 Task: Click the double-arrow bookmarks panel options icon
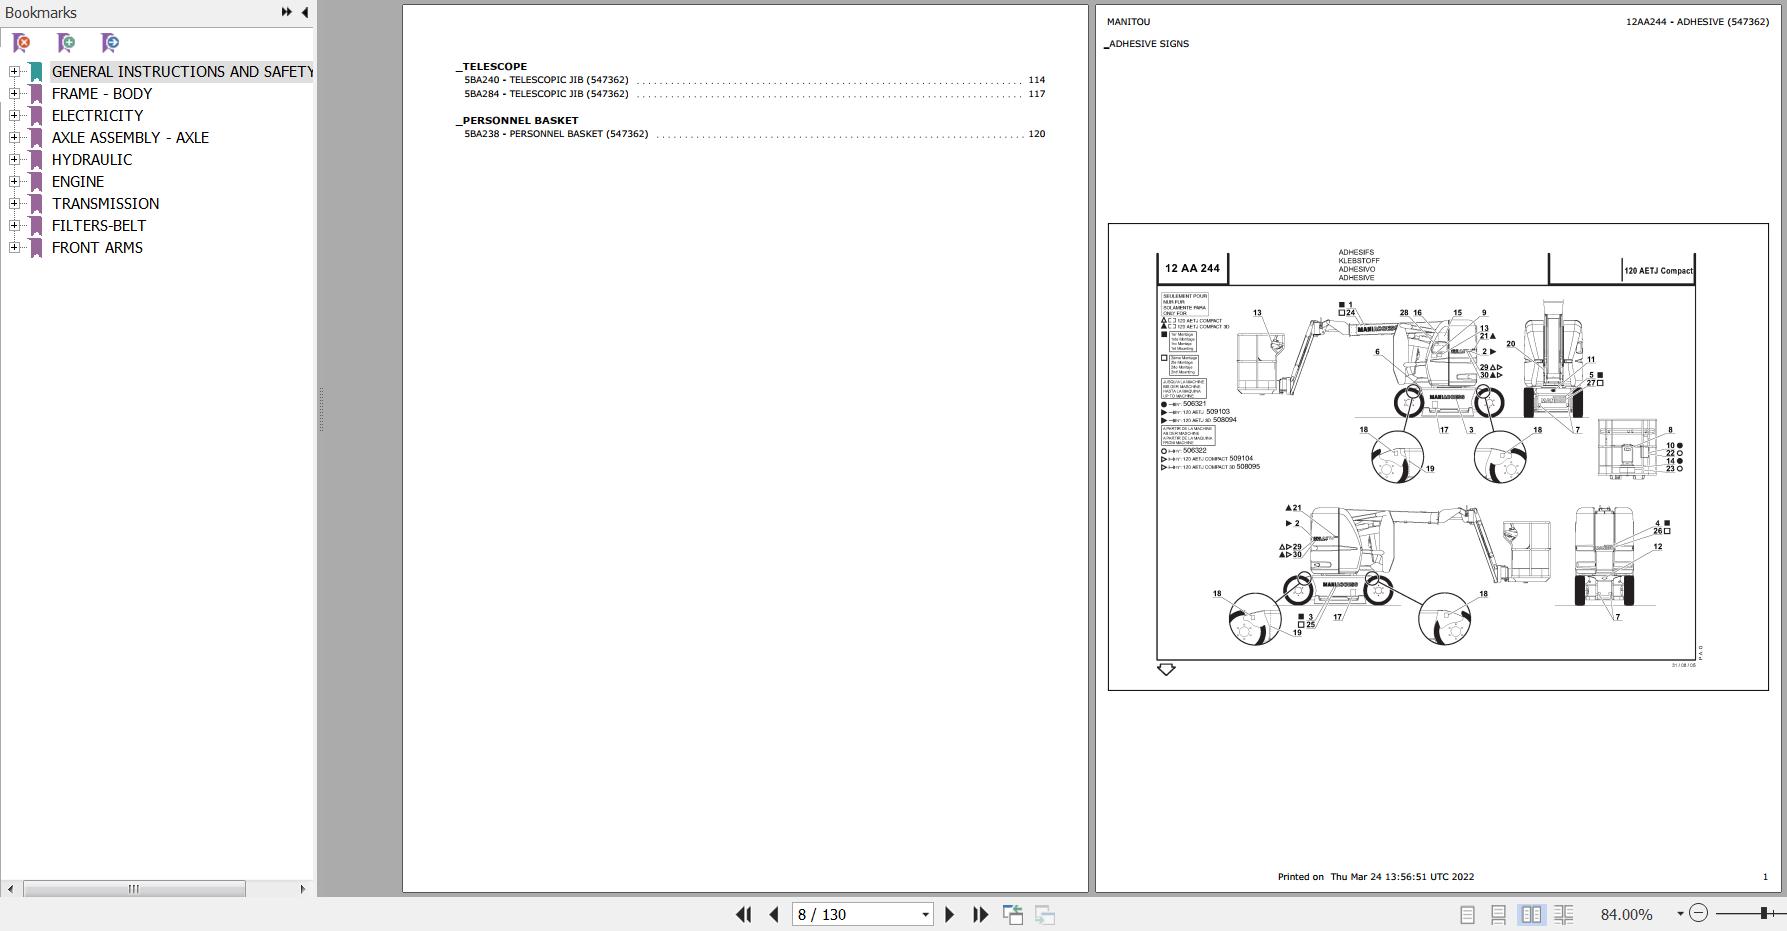point(287,12)
